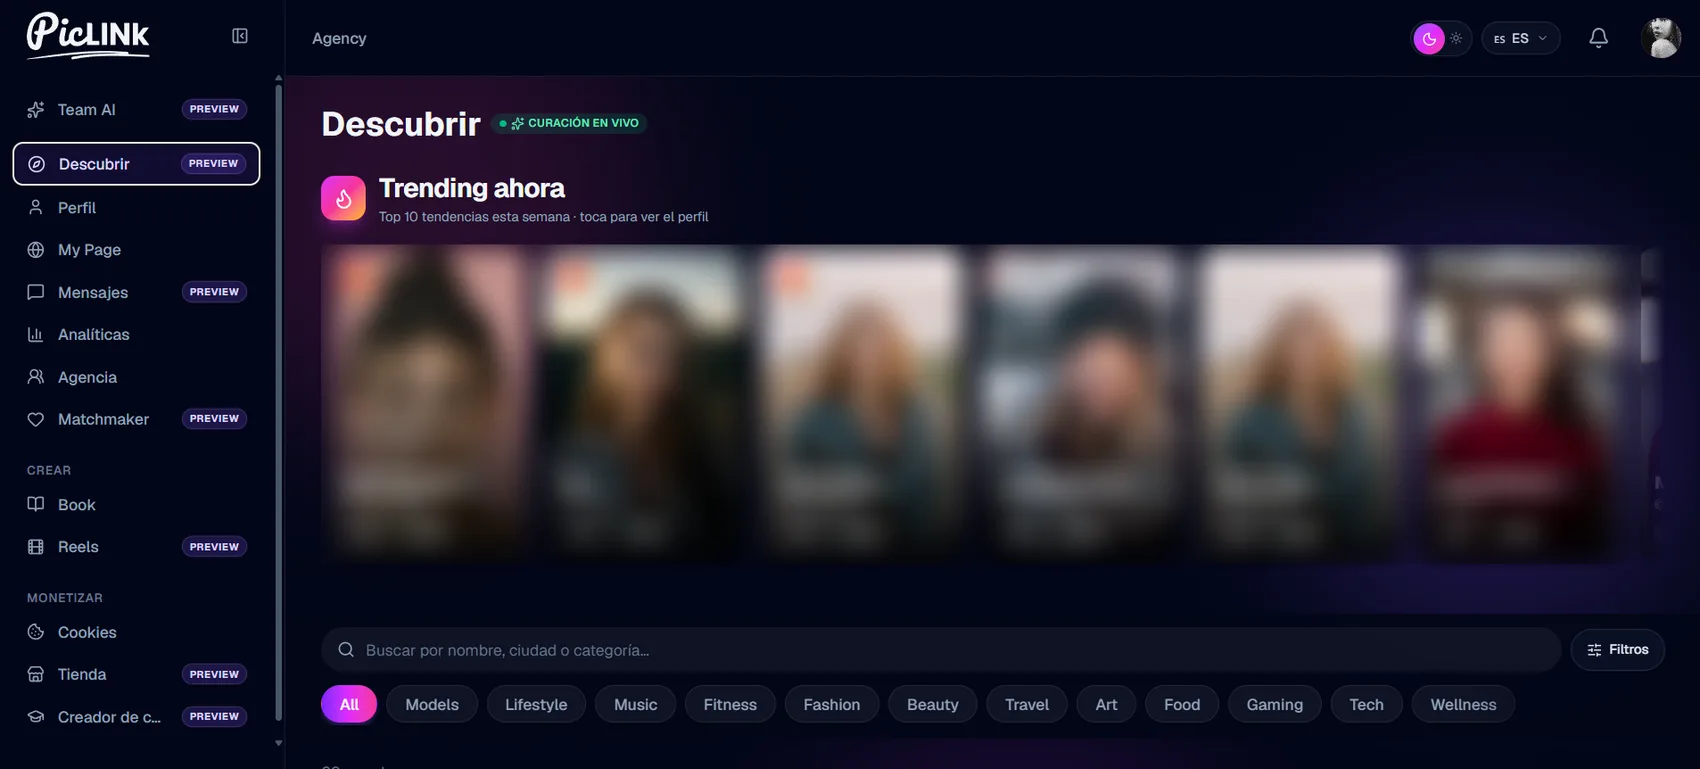Switch to light mode sun toggle
Screen dimensions: 1700x769
coord(1457,38)
